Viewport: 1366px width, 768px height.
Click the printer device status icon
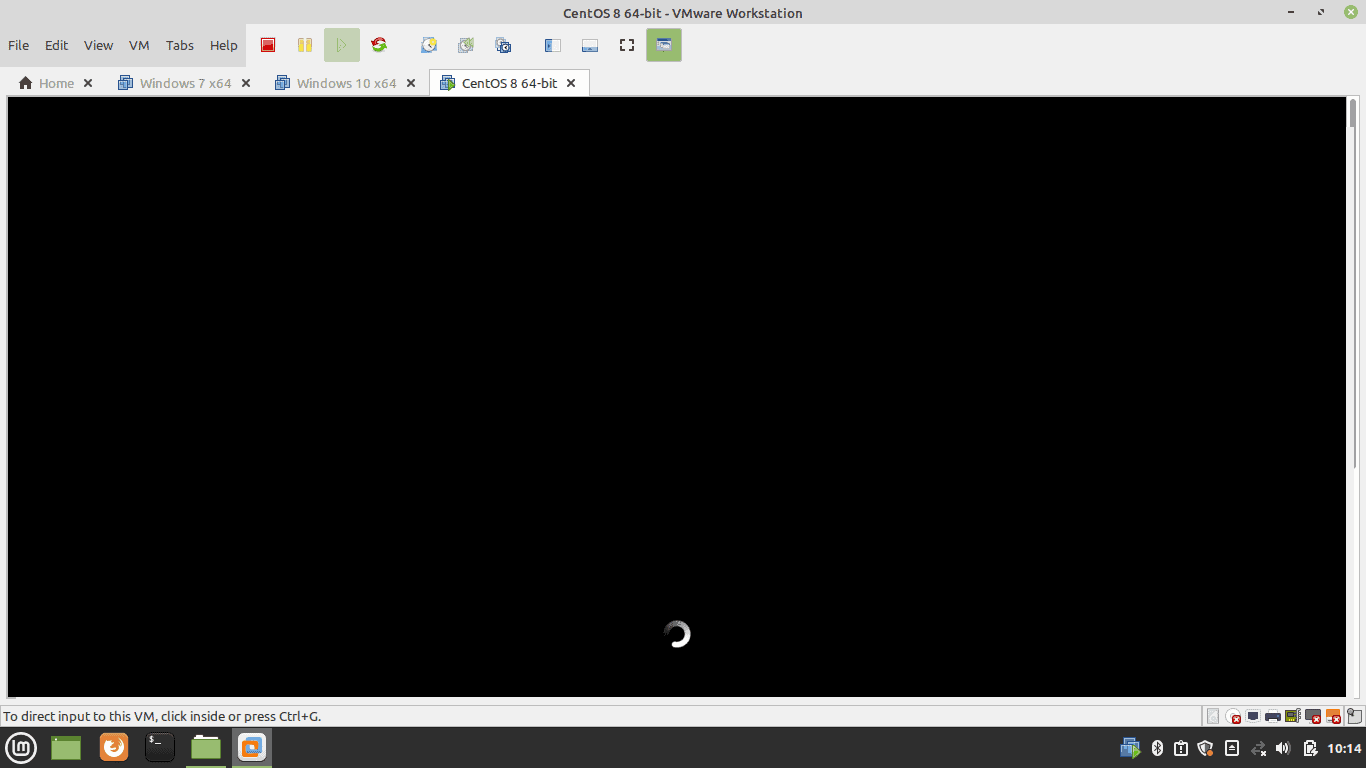tap(1273, 716)
